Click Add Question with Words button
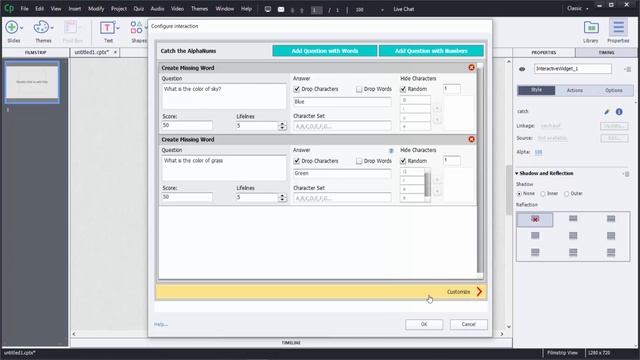 (324, 51)
